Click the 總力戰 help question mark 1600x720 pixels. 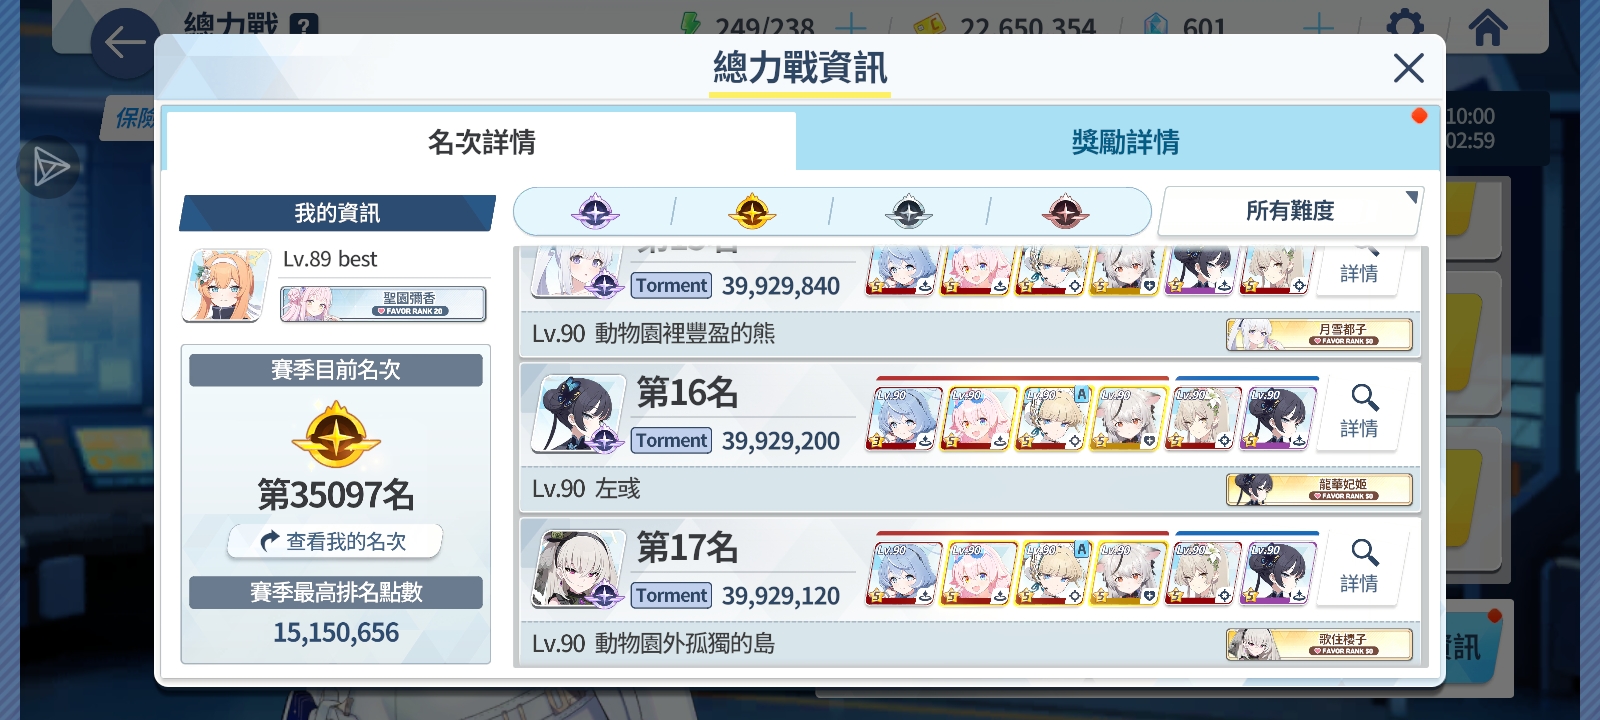(304, 26)
